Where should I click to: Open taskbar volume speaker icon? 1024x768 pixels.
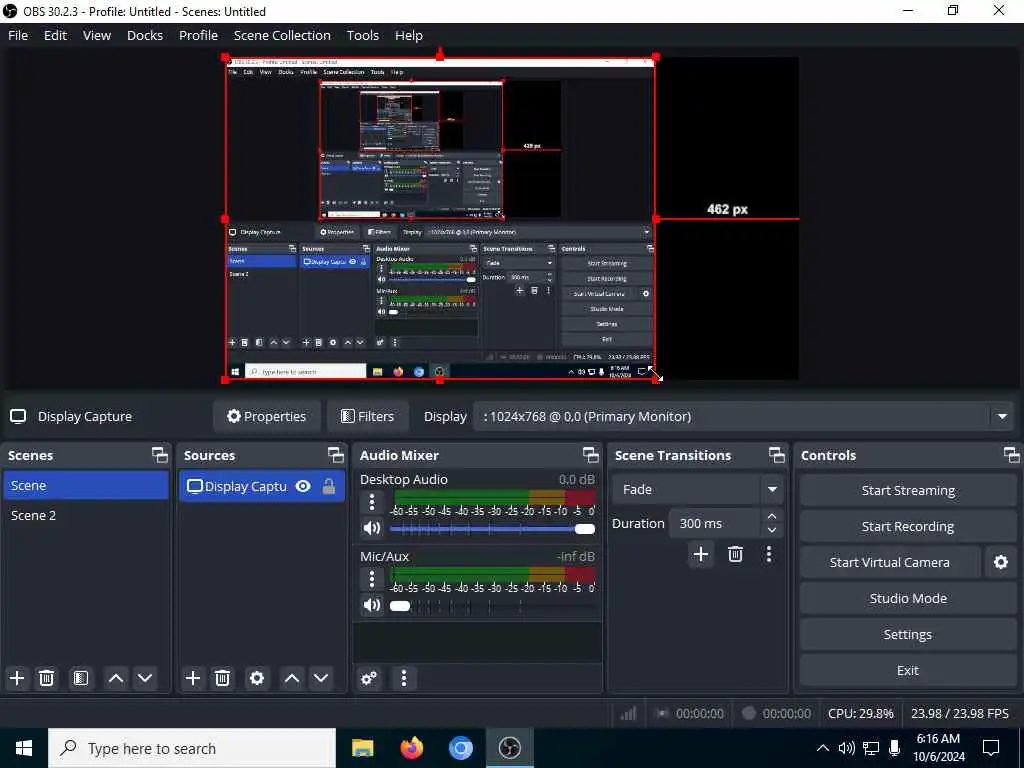pyautogui.click(x=846, y=748)
